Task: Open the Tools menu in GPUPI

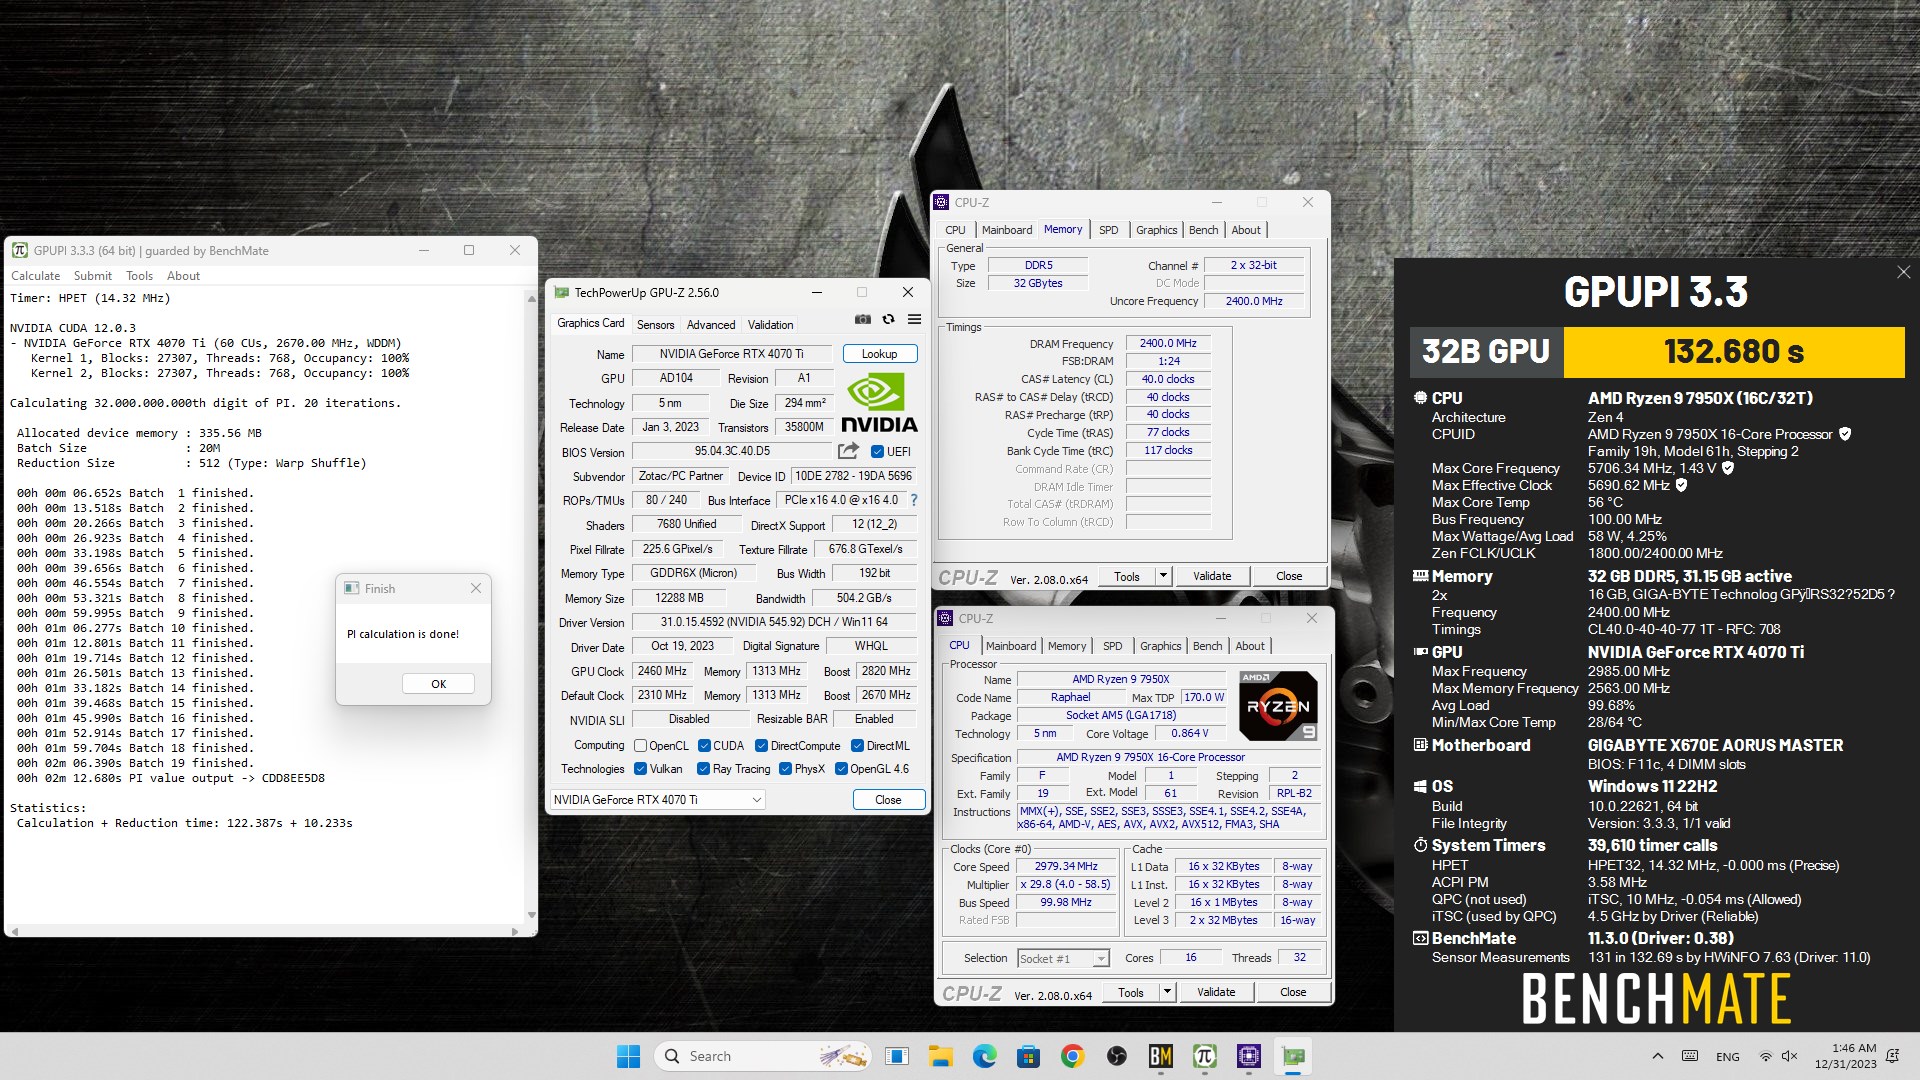Action: click(x=139, y=276)
